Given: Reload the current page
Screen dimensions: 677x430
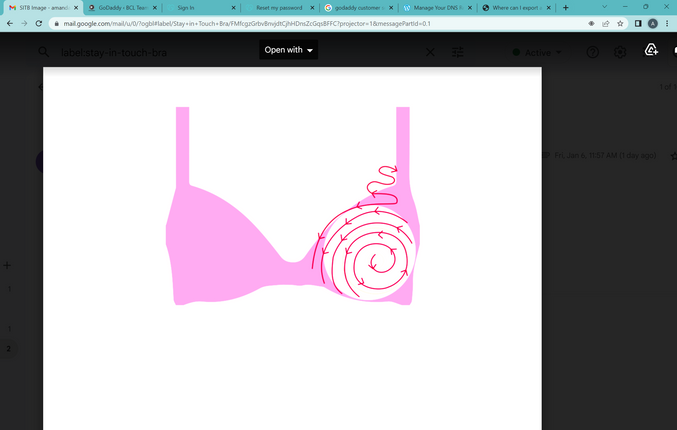Looking at the screenshot, I should [38, 23].
